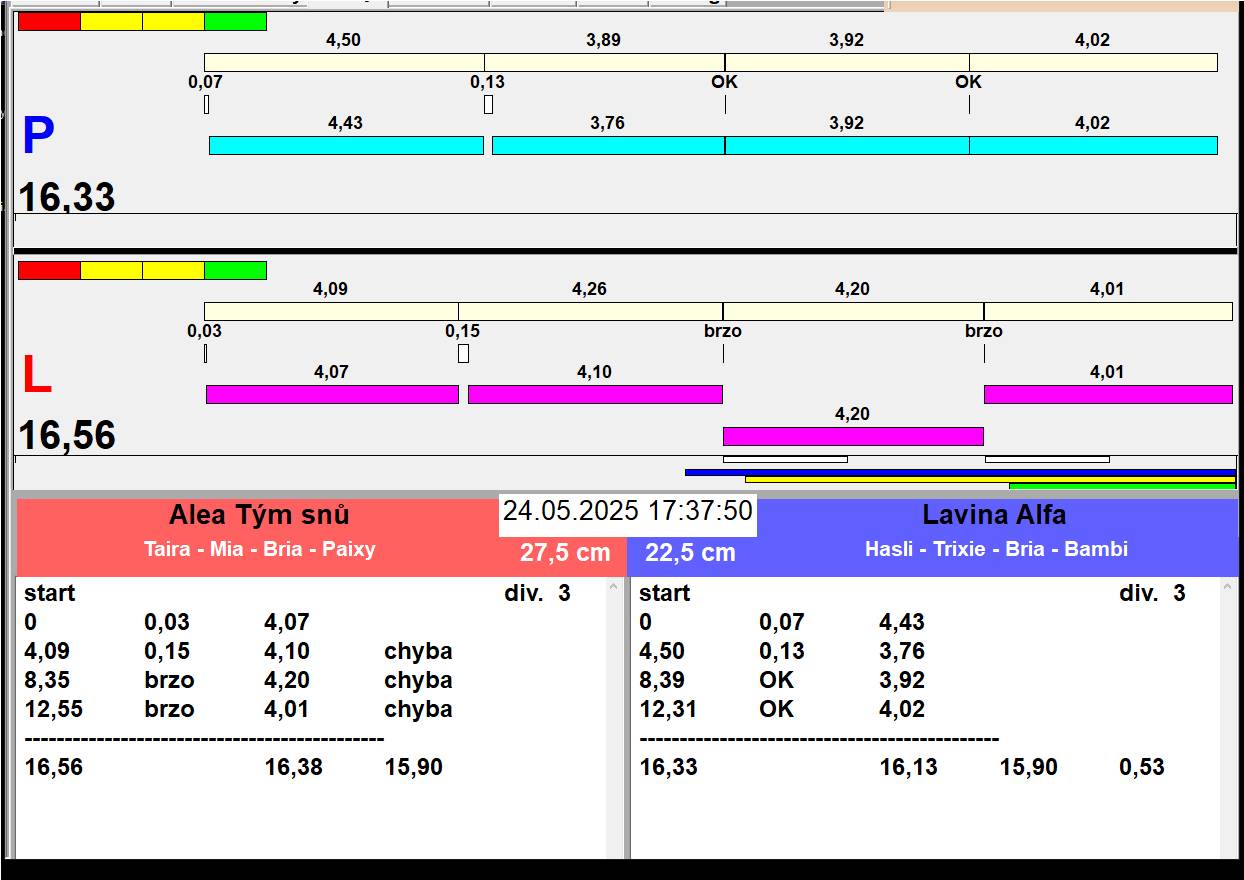Click the Hasli - Trixie - Bria - Bambi lineup
The width and height of the screenshot is (1244, 880).
(996, 549)
